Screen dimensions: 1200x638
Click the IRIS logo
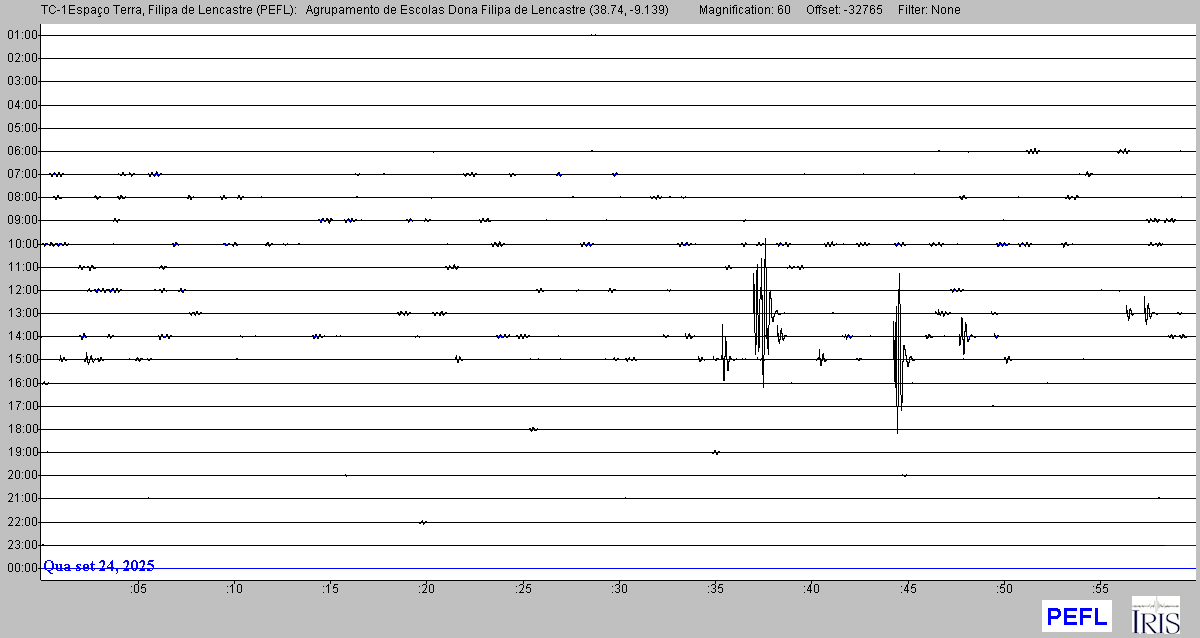coord(1155,615)
